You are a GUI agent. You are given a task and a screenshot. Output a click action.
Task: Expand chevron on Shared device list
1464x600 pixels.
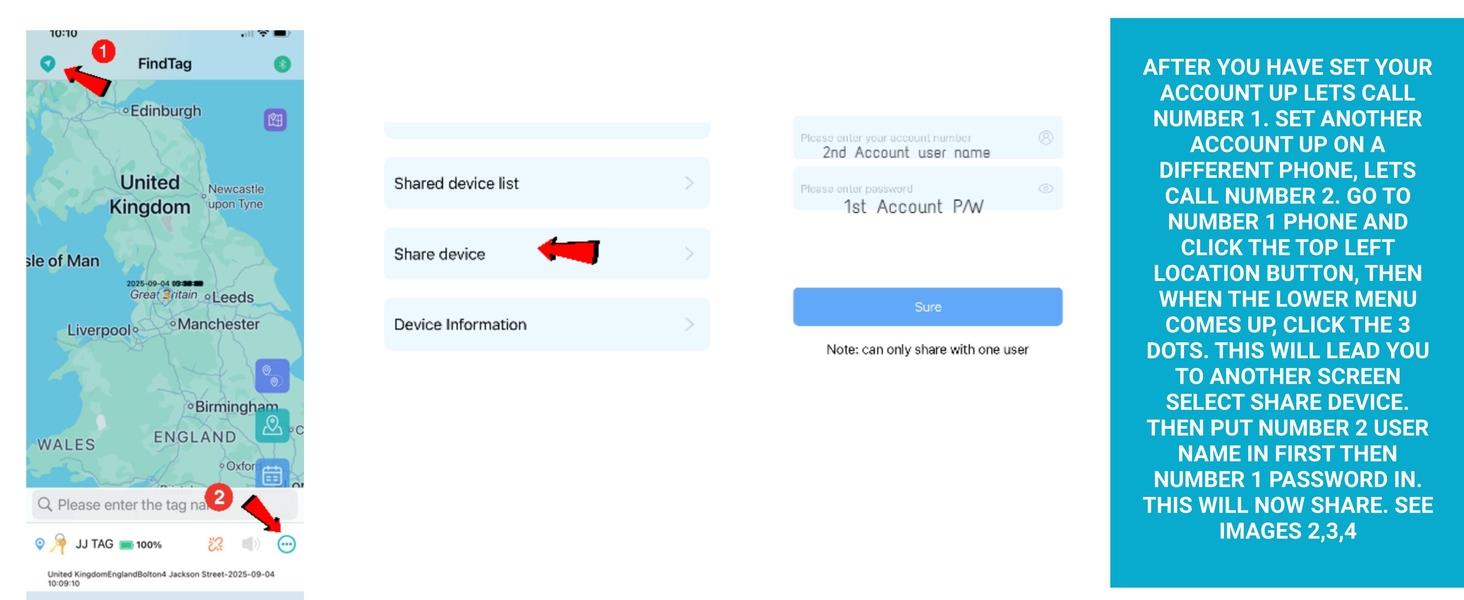point(689,183)
